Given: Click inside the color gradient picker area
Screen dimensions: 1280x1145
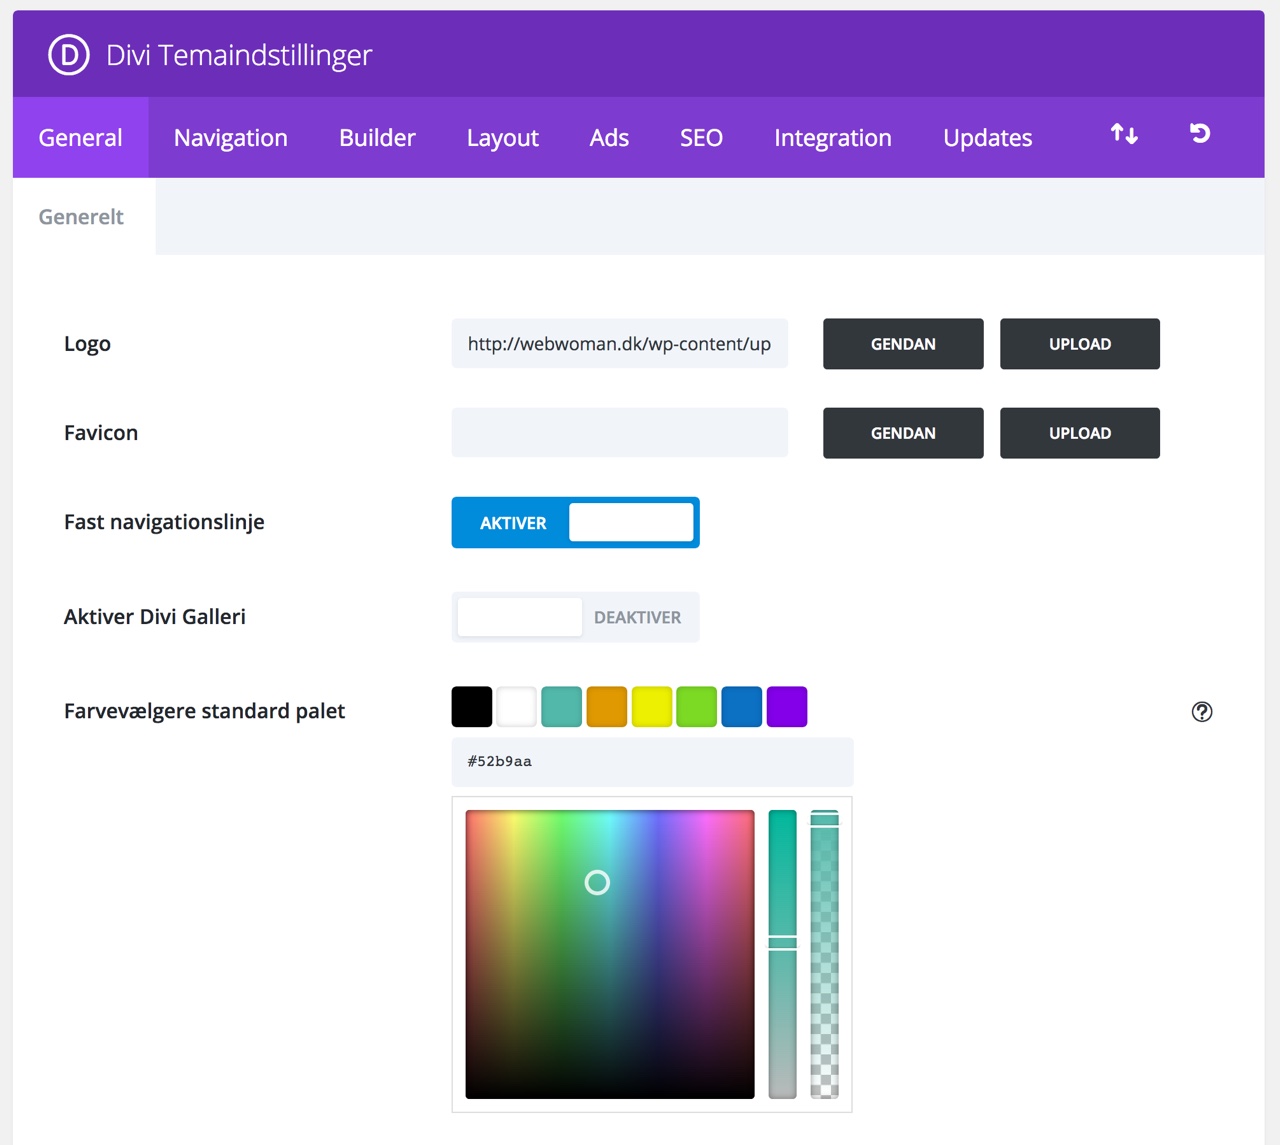Looking at the screenshot, I should 610,954.
